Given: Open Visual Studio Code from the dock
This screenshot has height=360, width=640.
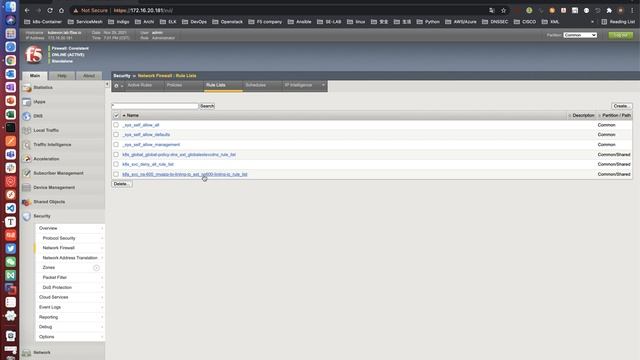Looking at the screenshot, I should 11,208.
